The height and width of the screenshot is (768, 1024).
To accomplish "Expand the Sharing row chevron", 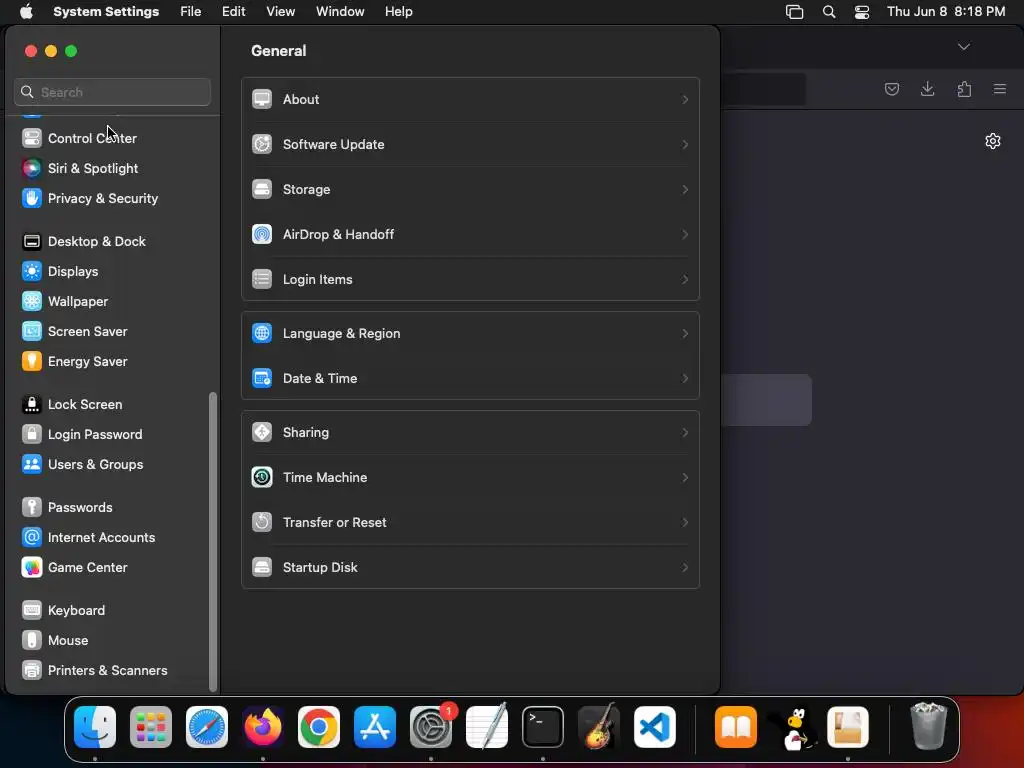I will 685,434.
